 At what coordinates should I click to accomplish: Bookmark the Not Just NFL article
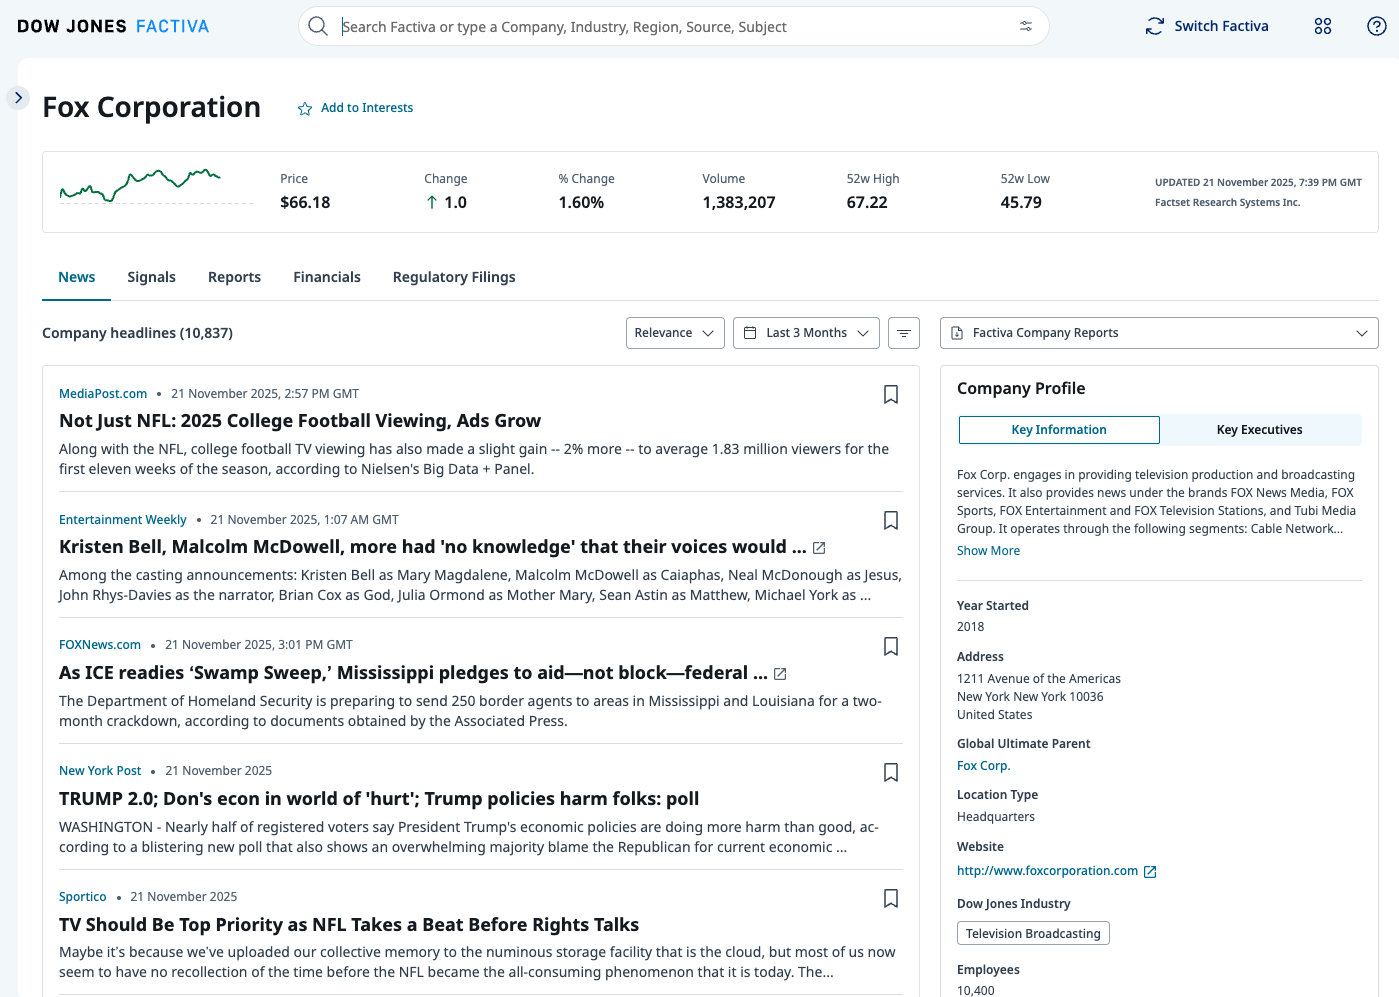point(891,394)
